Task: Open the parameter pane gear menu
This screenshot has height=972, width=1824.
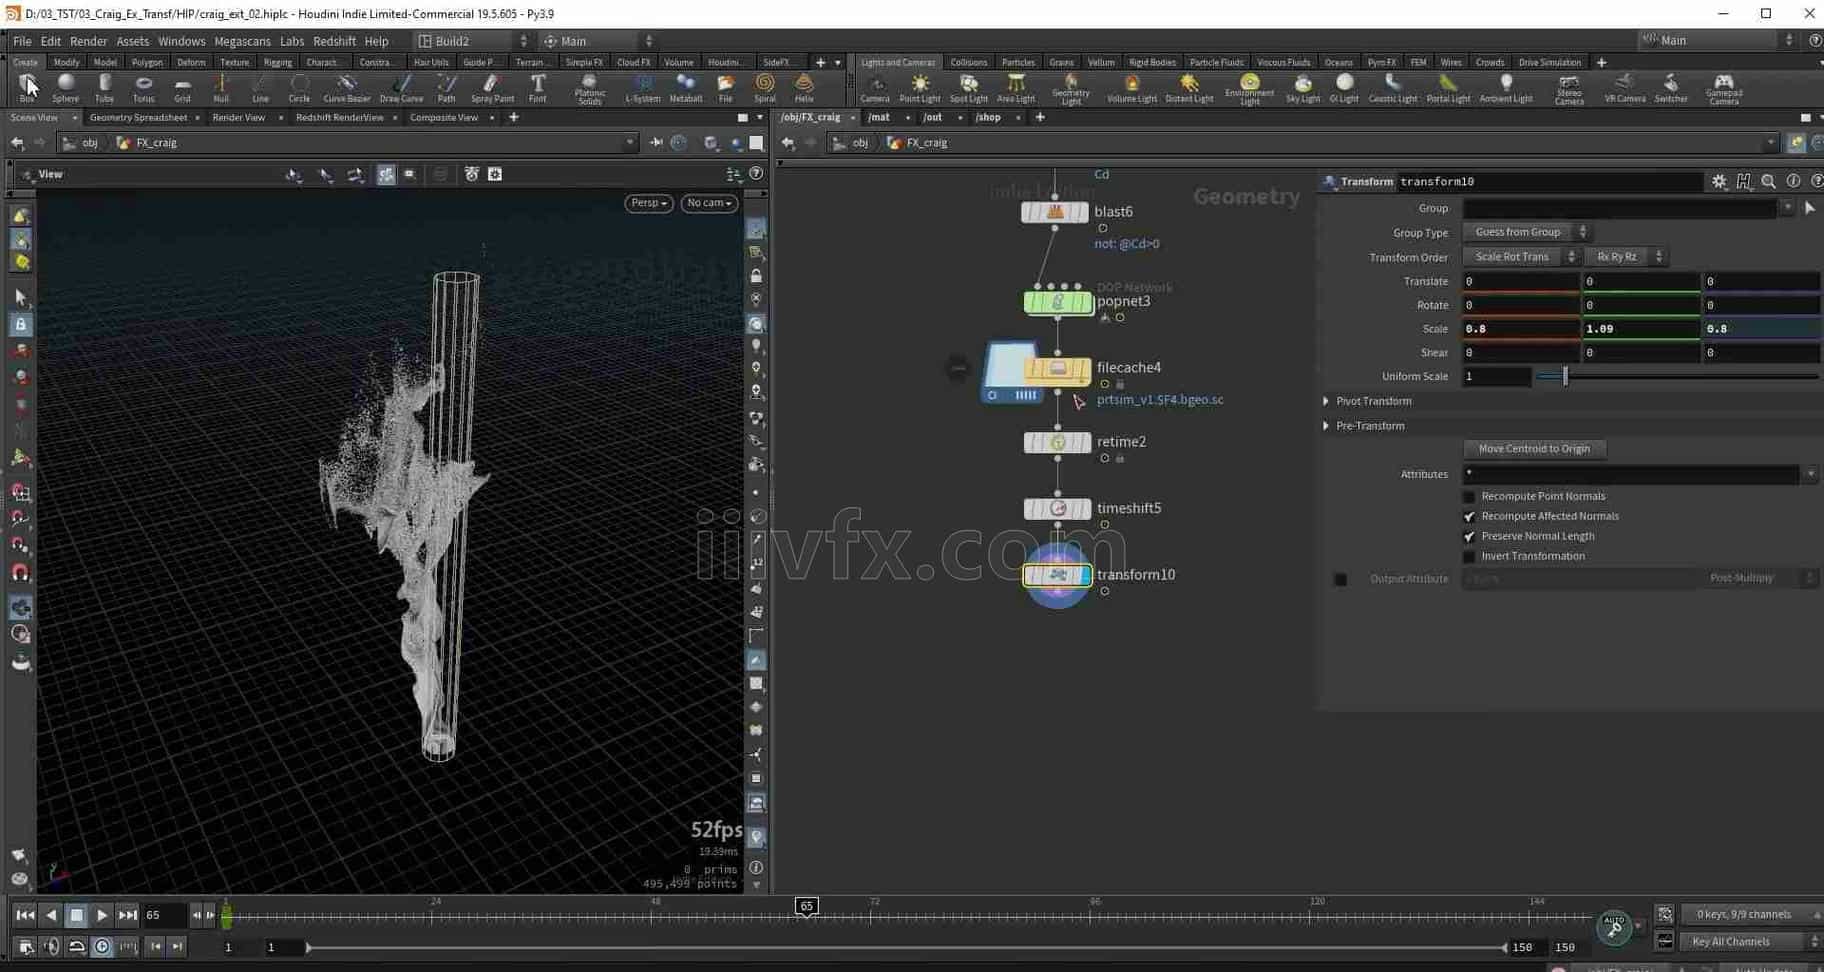Action: coord(1719,181)
